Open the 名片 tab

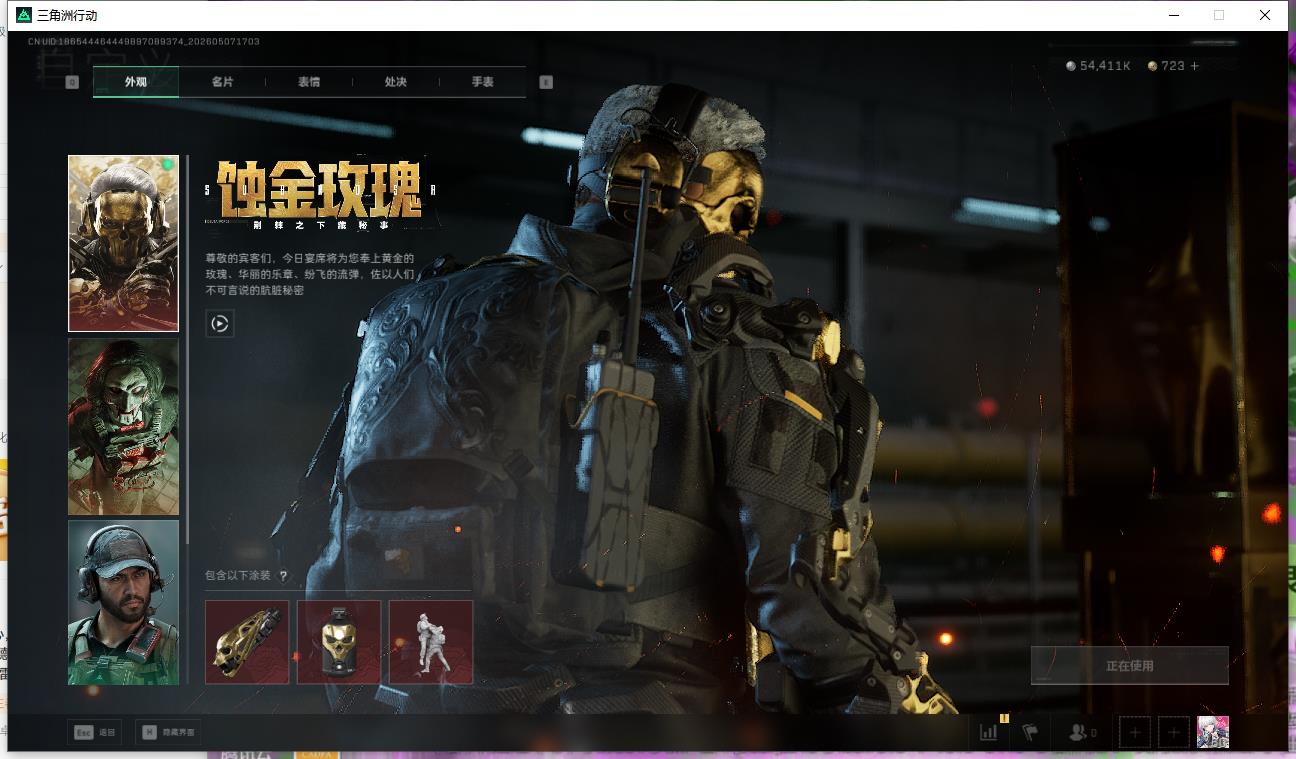[x=222, y=82]
